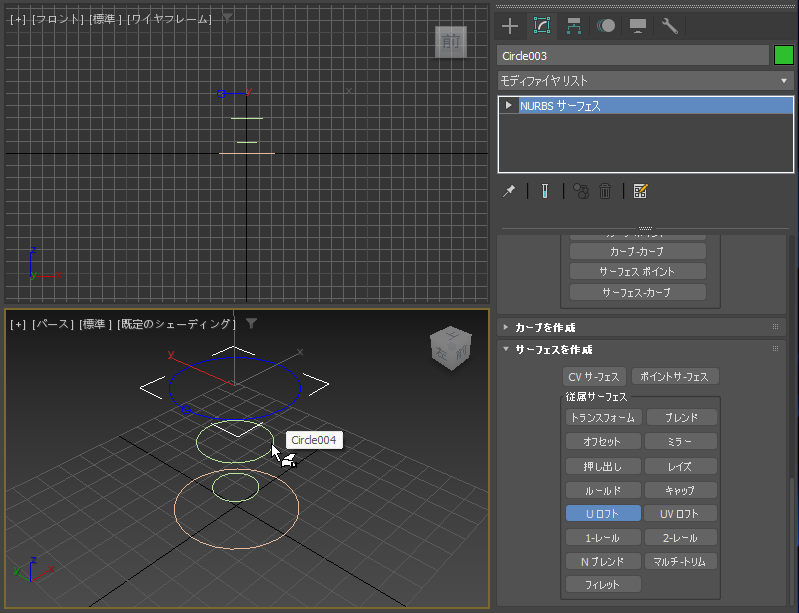The image size is (799, 613).
Task: Click the perspective ViewCube
Action: pos(451,349)
